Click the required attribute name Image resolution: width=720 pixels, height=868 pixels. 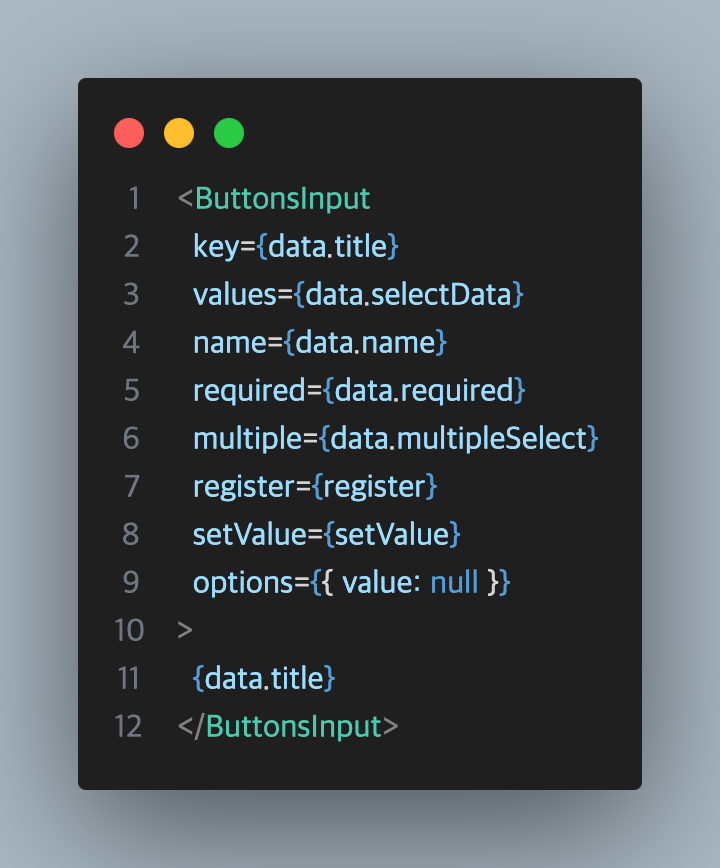249,391
